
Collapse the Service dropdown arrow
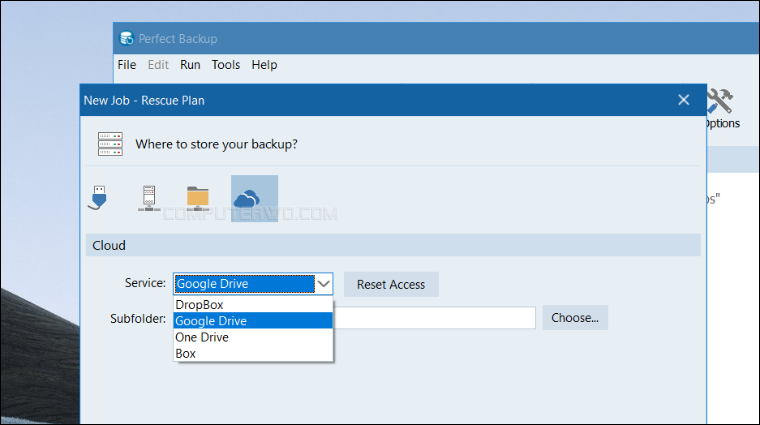pyautogui.click(x=323, y=284)
